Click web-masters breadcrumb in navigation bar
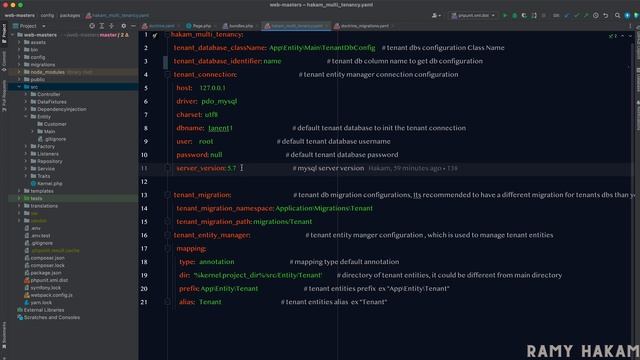640x360 pixels. (20, 16)
